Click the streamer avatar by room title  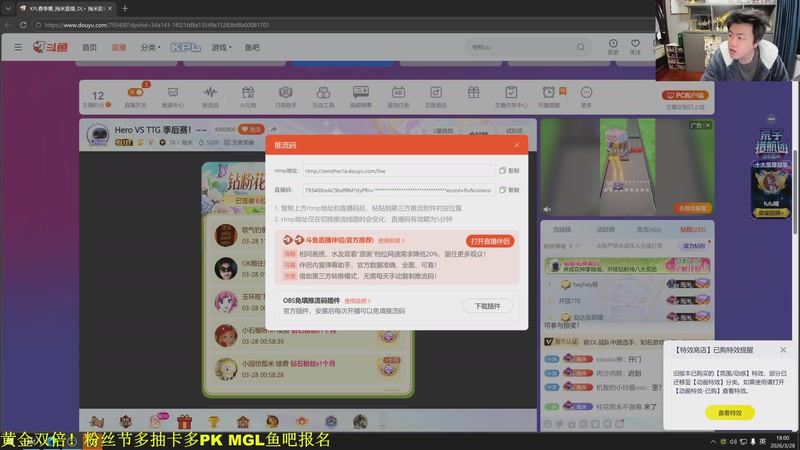pyautogui.click(x=97, y=135)
